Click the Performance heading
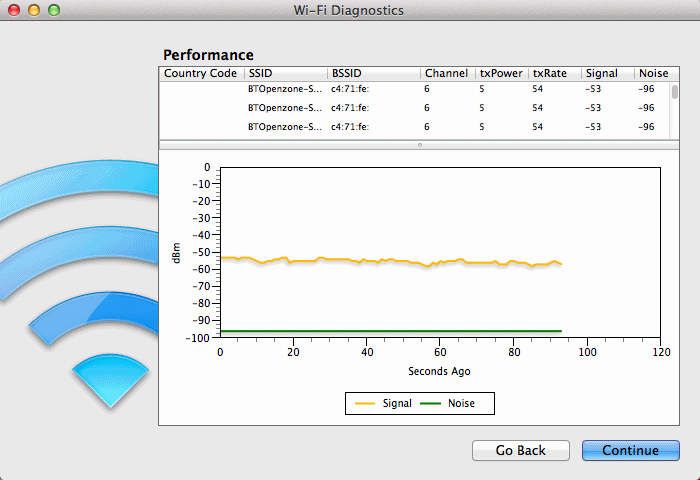Image resolution: width=700 pixels, height=480 pixels. (208, 55)
